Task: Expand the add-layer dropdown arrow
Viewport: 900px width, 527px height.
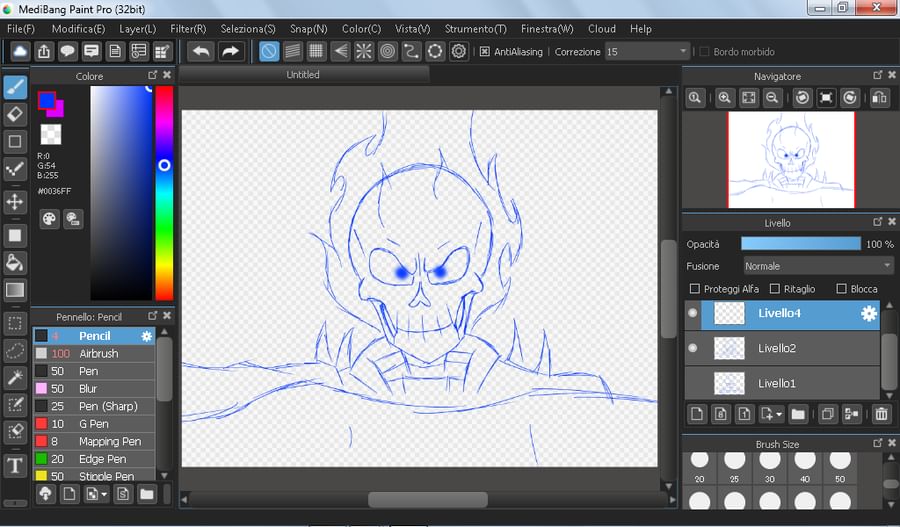Action: 779,414
